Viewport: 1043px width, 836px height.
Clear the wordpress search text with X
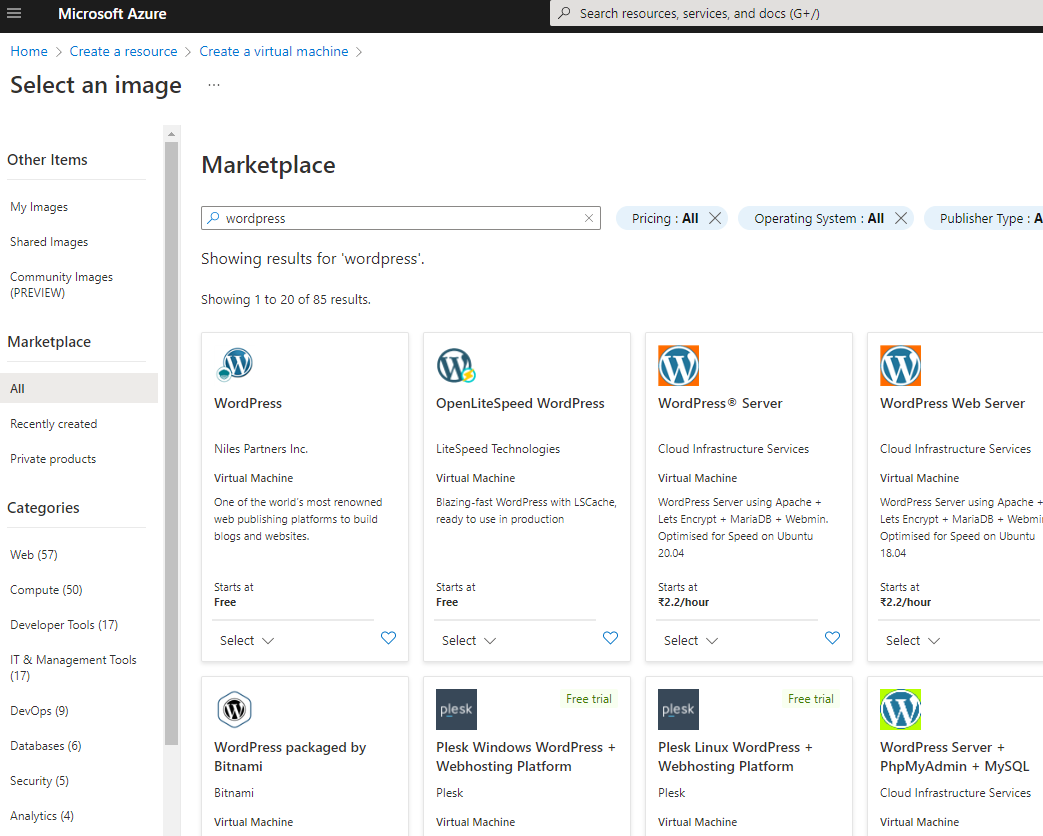[x=589, y=218]
